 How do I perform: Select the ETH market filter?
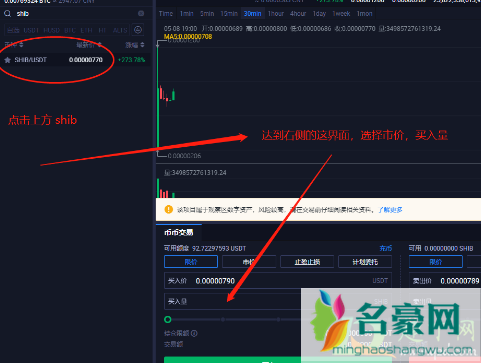[x=86, y=30]
